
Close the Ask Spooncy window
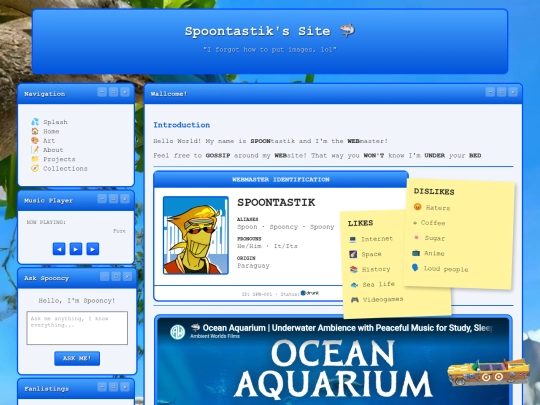[x=127, y=276]
